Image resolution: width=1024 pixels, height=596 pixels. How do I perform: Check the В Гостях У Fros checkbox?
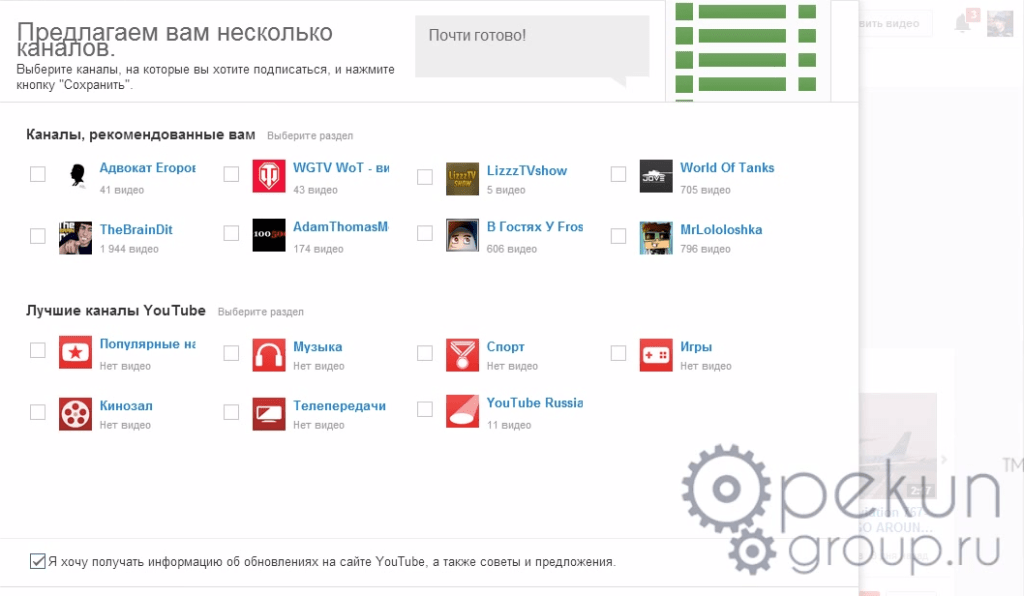click(424, 233)
